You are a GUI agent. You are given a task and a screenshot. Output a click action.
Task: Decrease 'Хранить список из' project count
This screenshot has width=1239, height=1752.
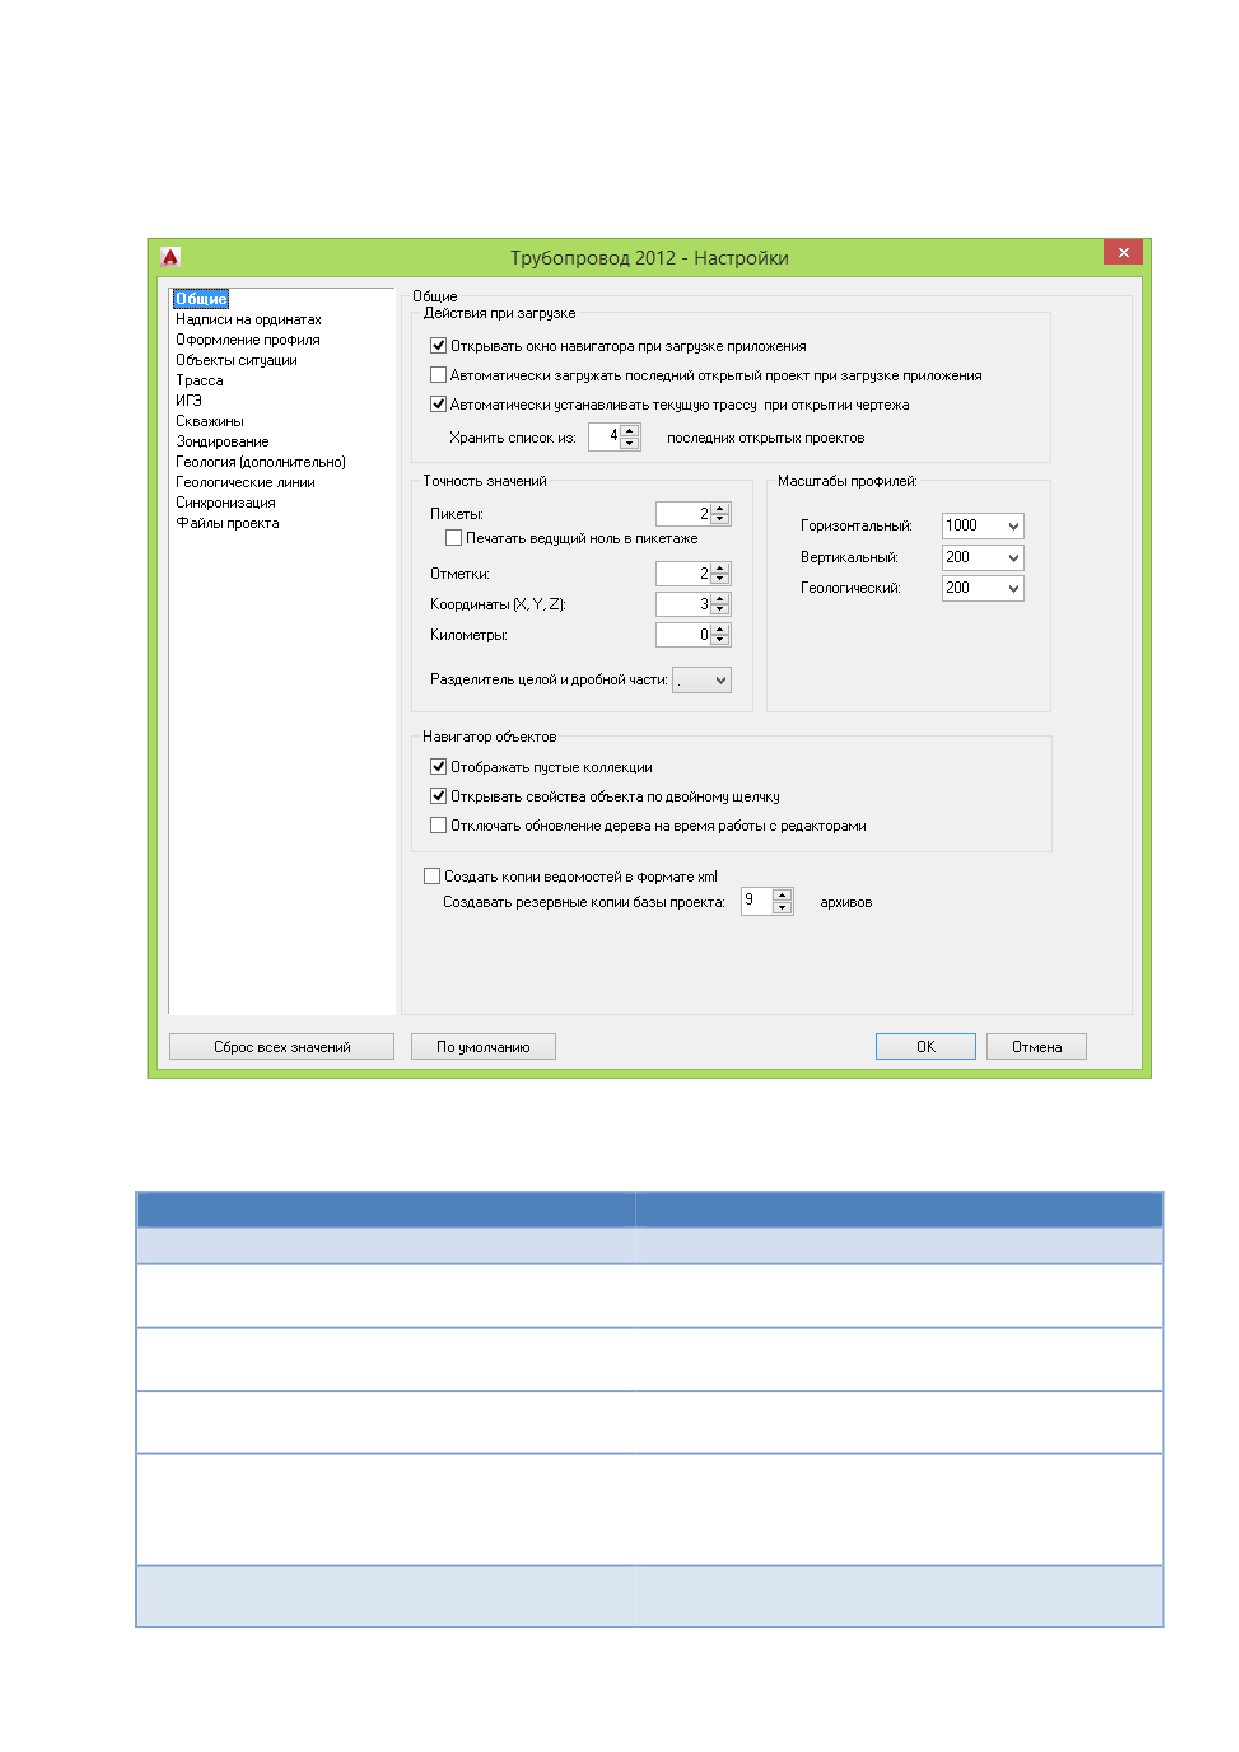click(x=629, y=442)
